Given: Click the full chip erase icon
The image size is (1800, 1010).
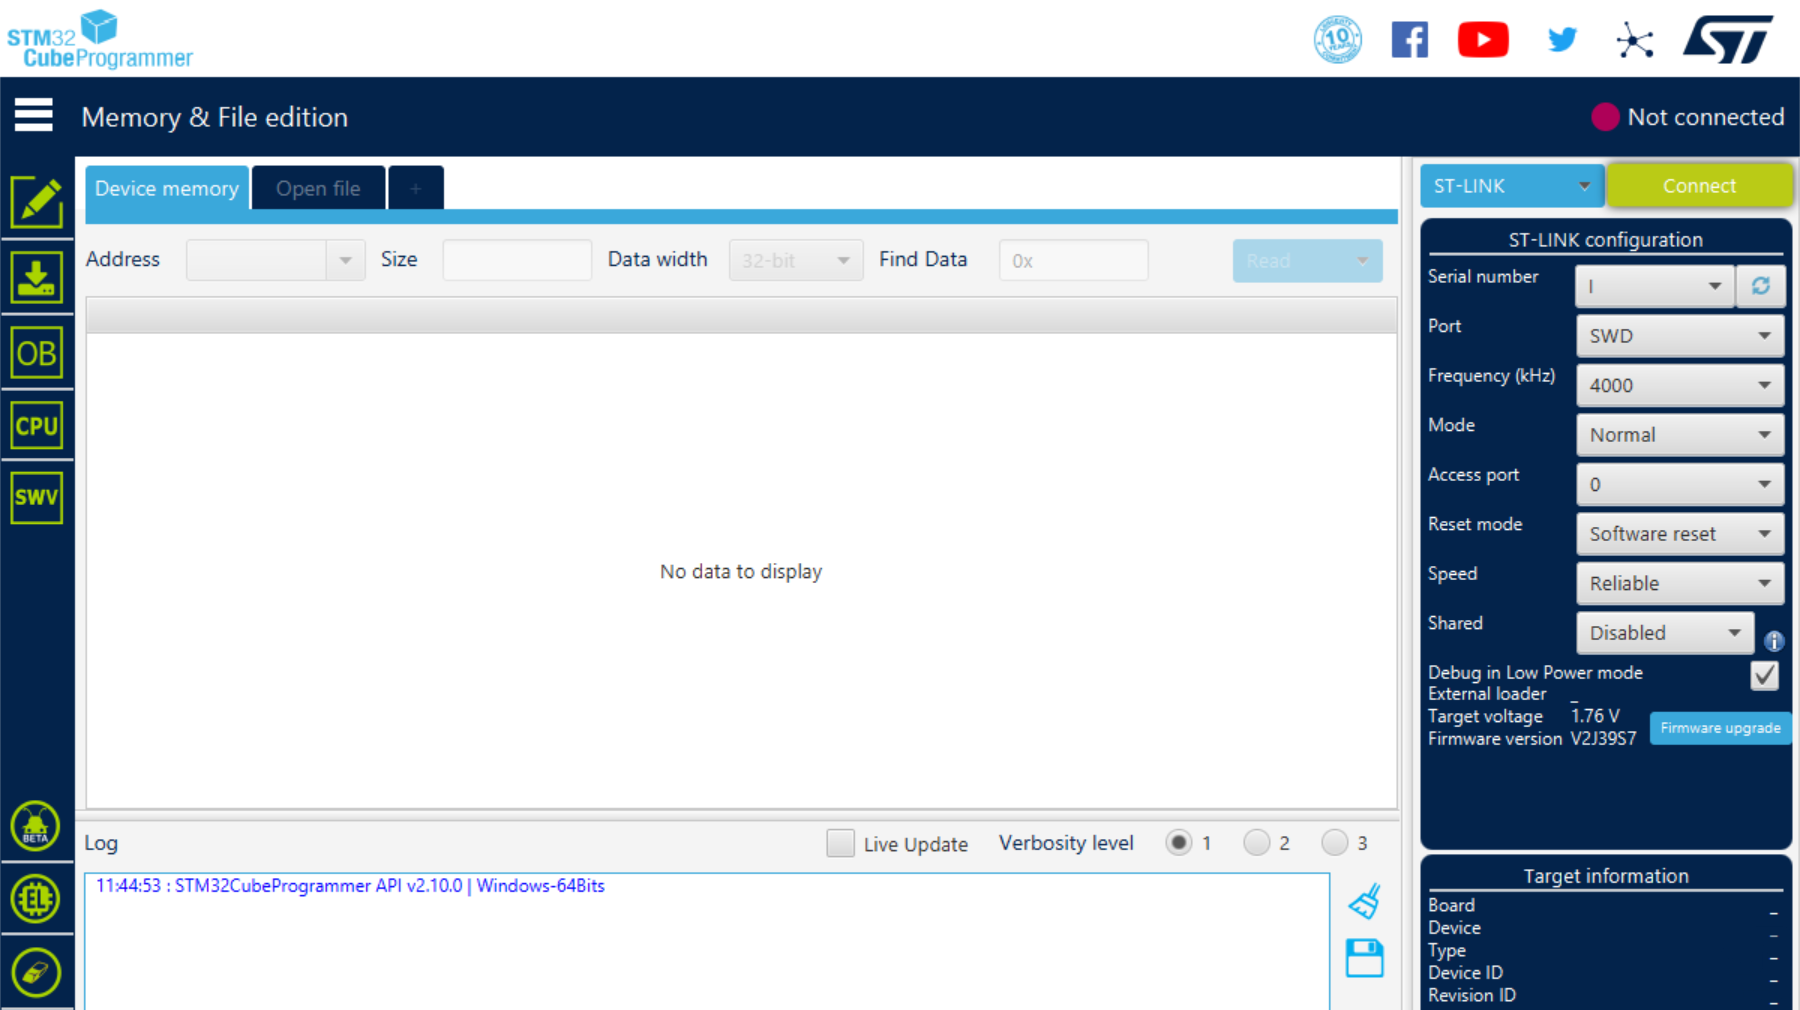Looking at the screenshot, I should pyautogui.click(x=36, y=971).
